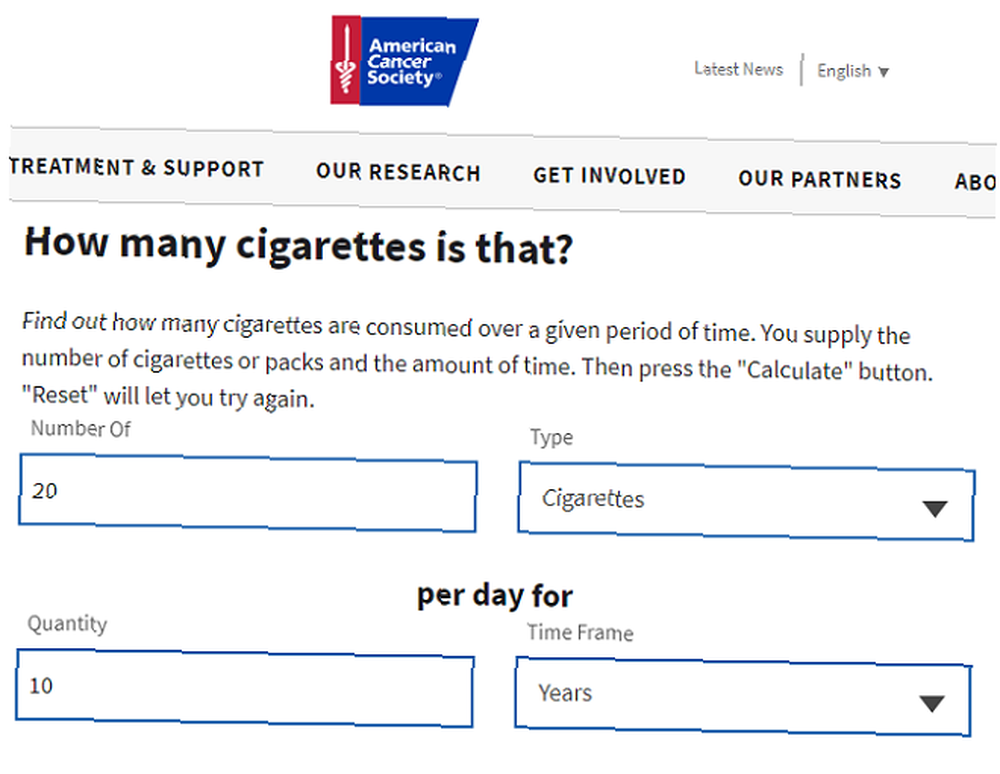Expand the English language selector
Screen dimensions: 1000x774
click(x=853, y=71)
